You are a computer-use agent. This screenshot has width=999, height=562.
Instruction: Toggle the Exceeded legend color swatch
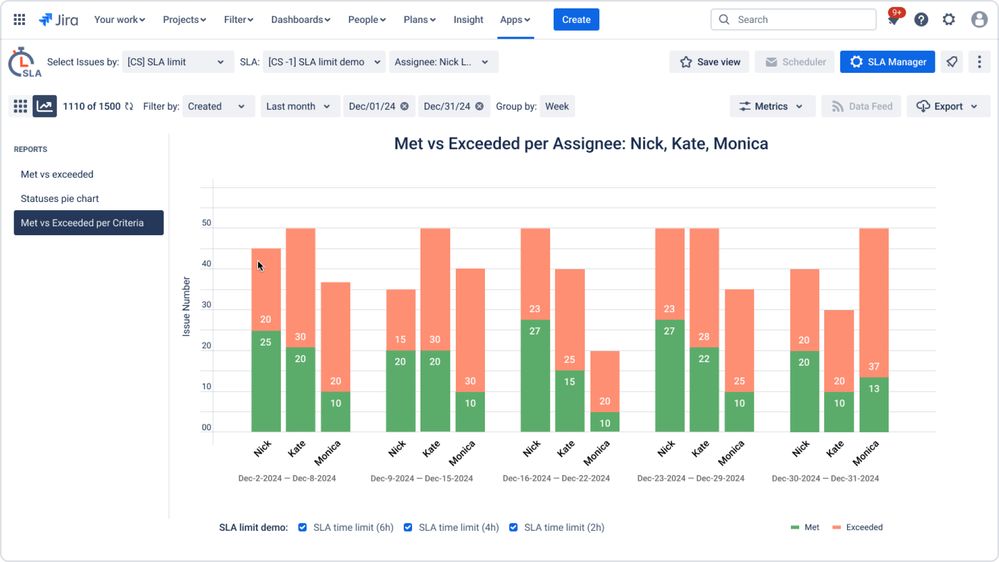tap(837, 528)
